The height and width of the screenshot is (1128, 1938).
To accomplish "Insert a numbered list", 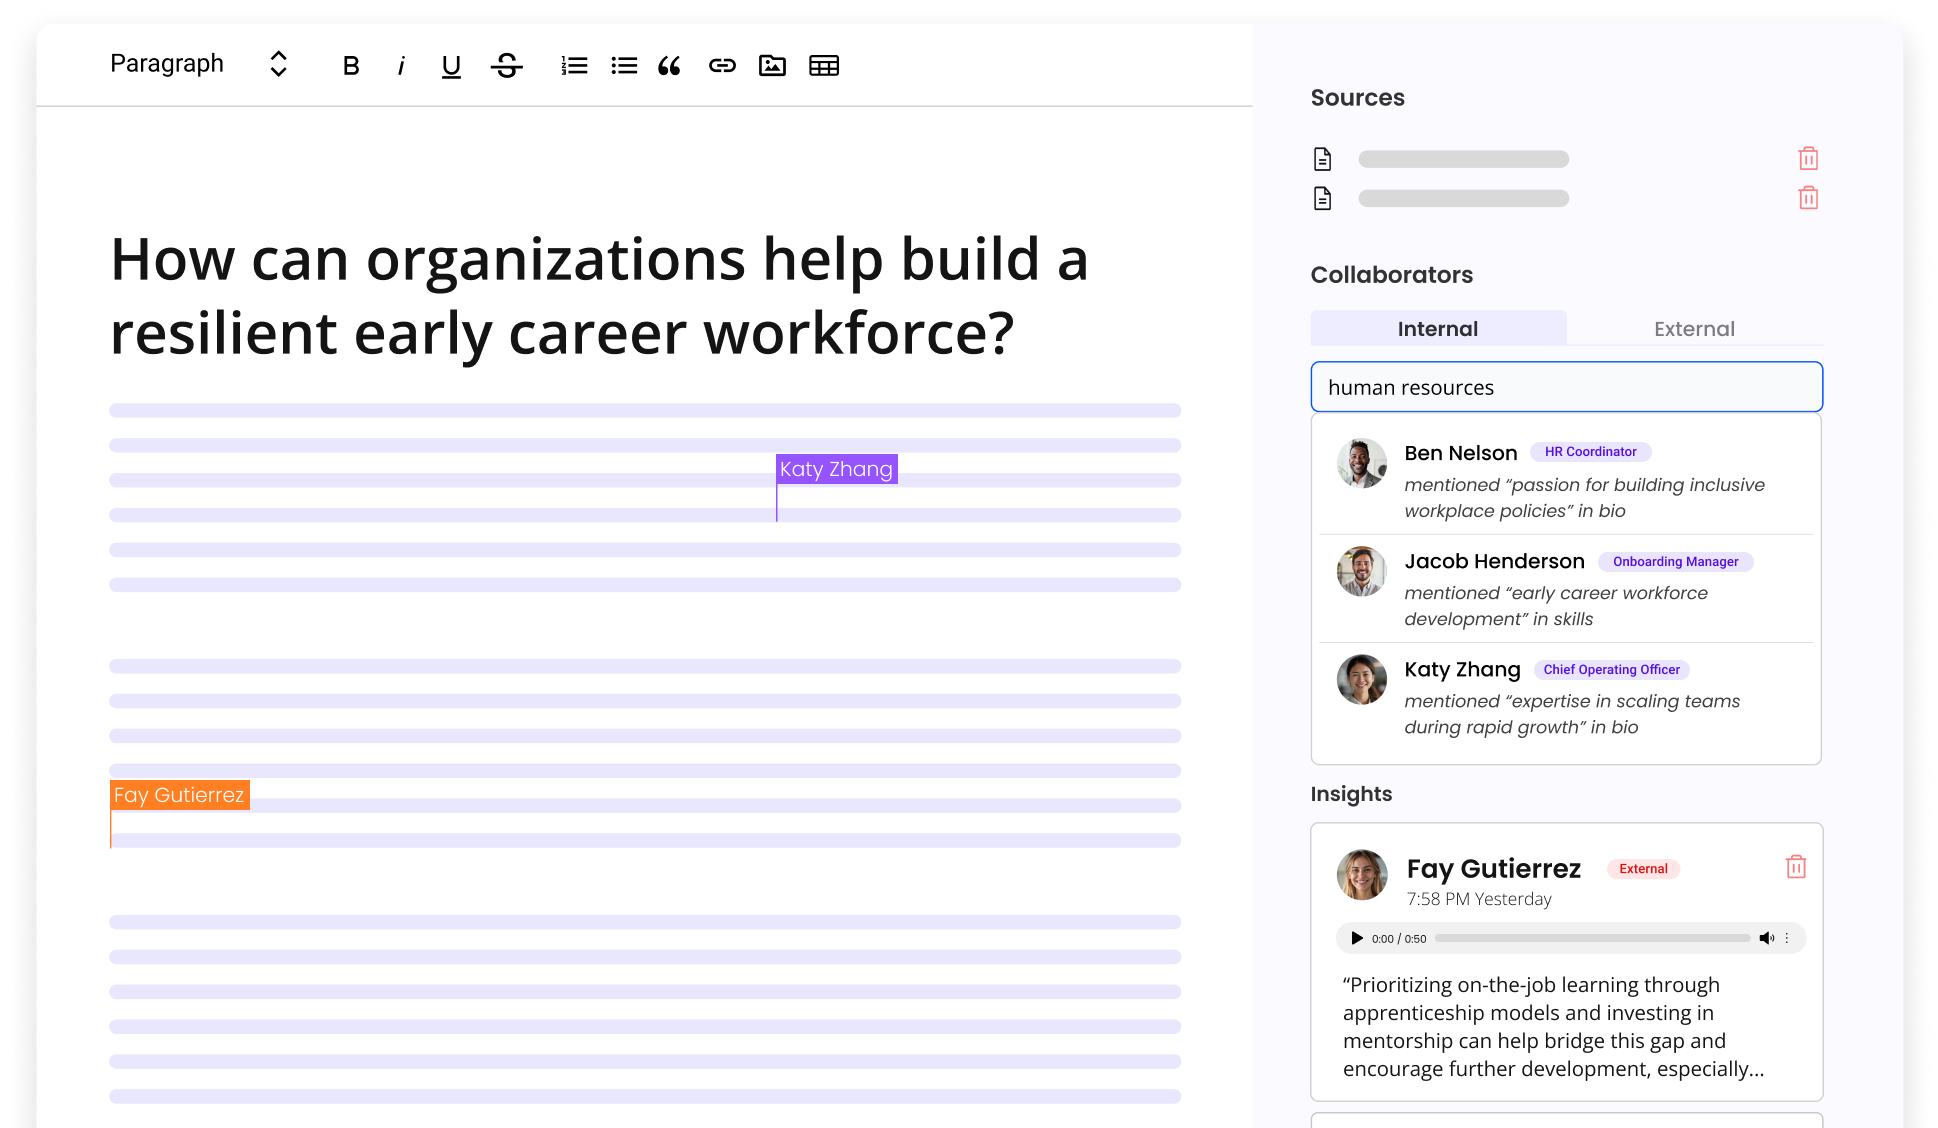I will click(x=574, y=66).
